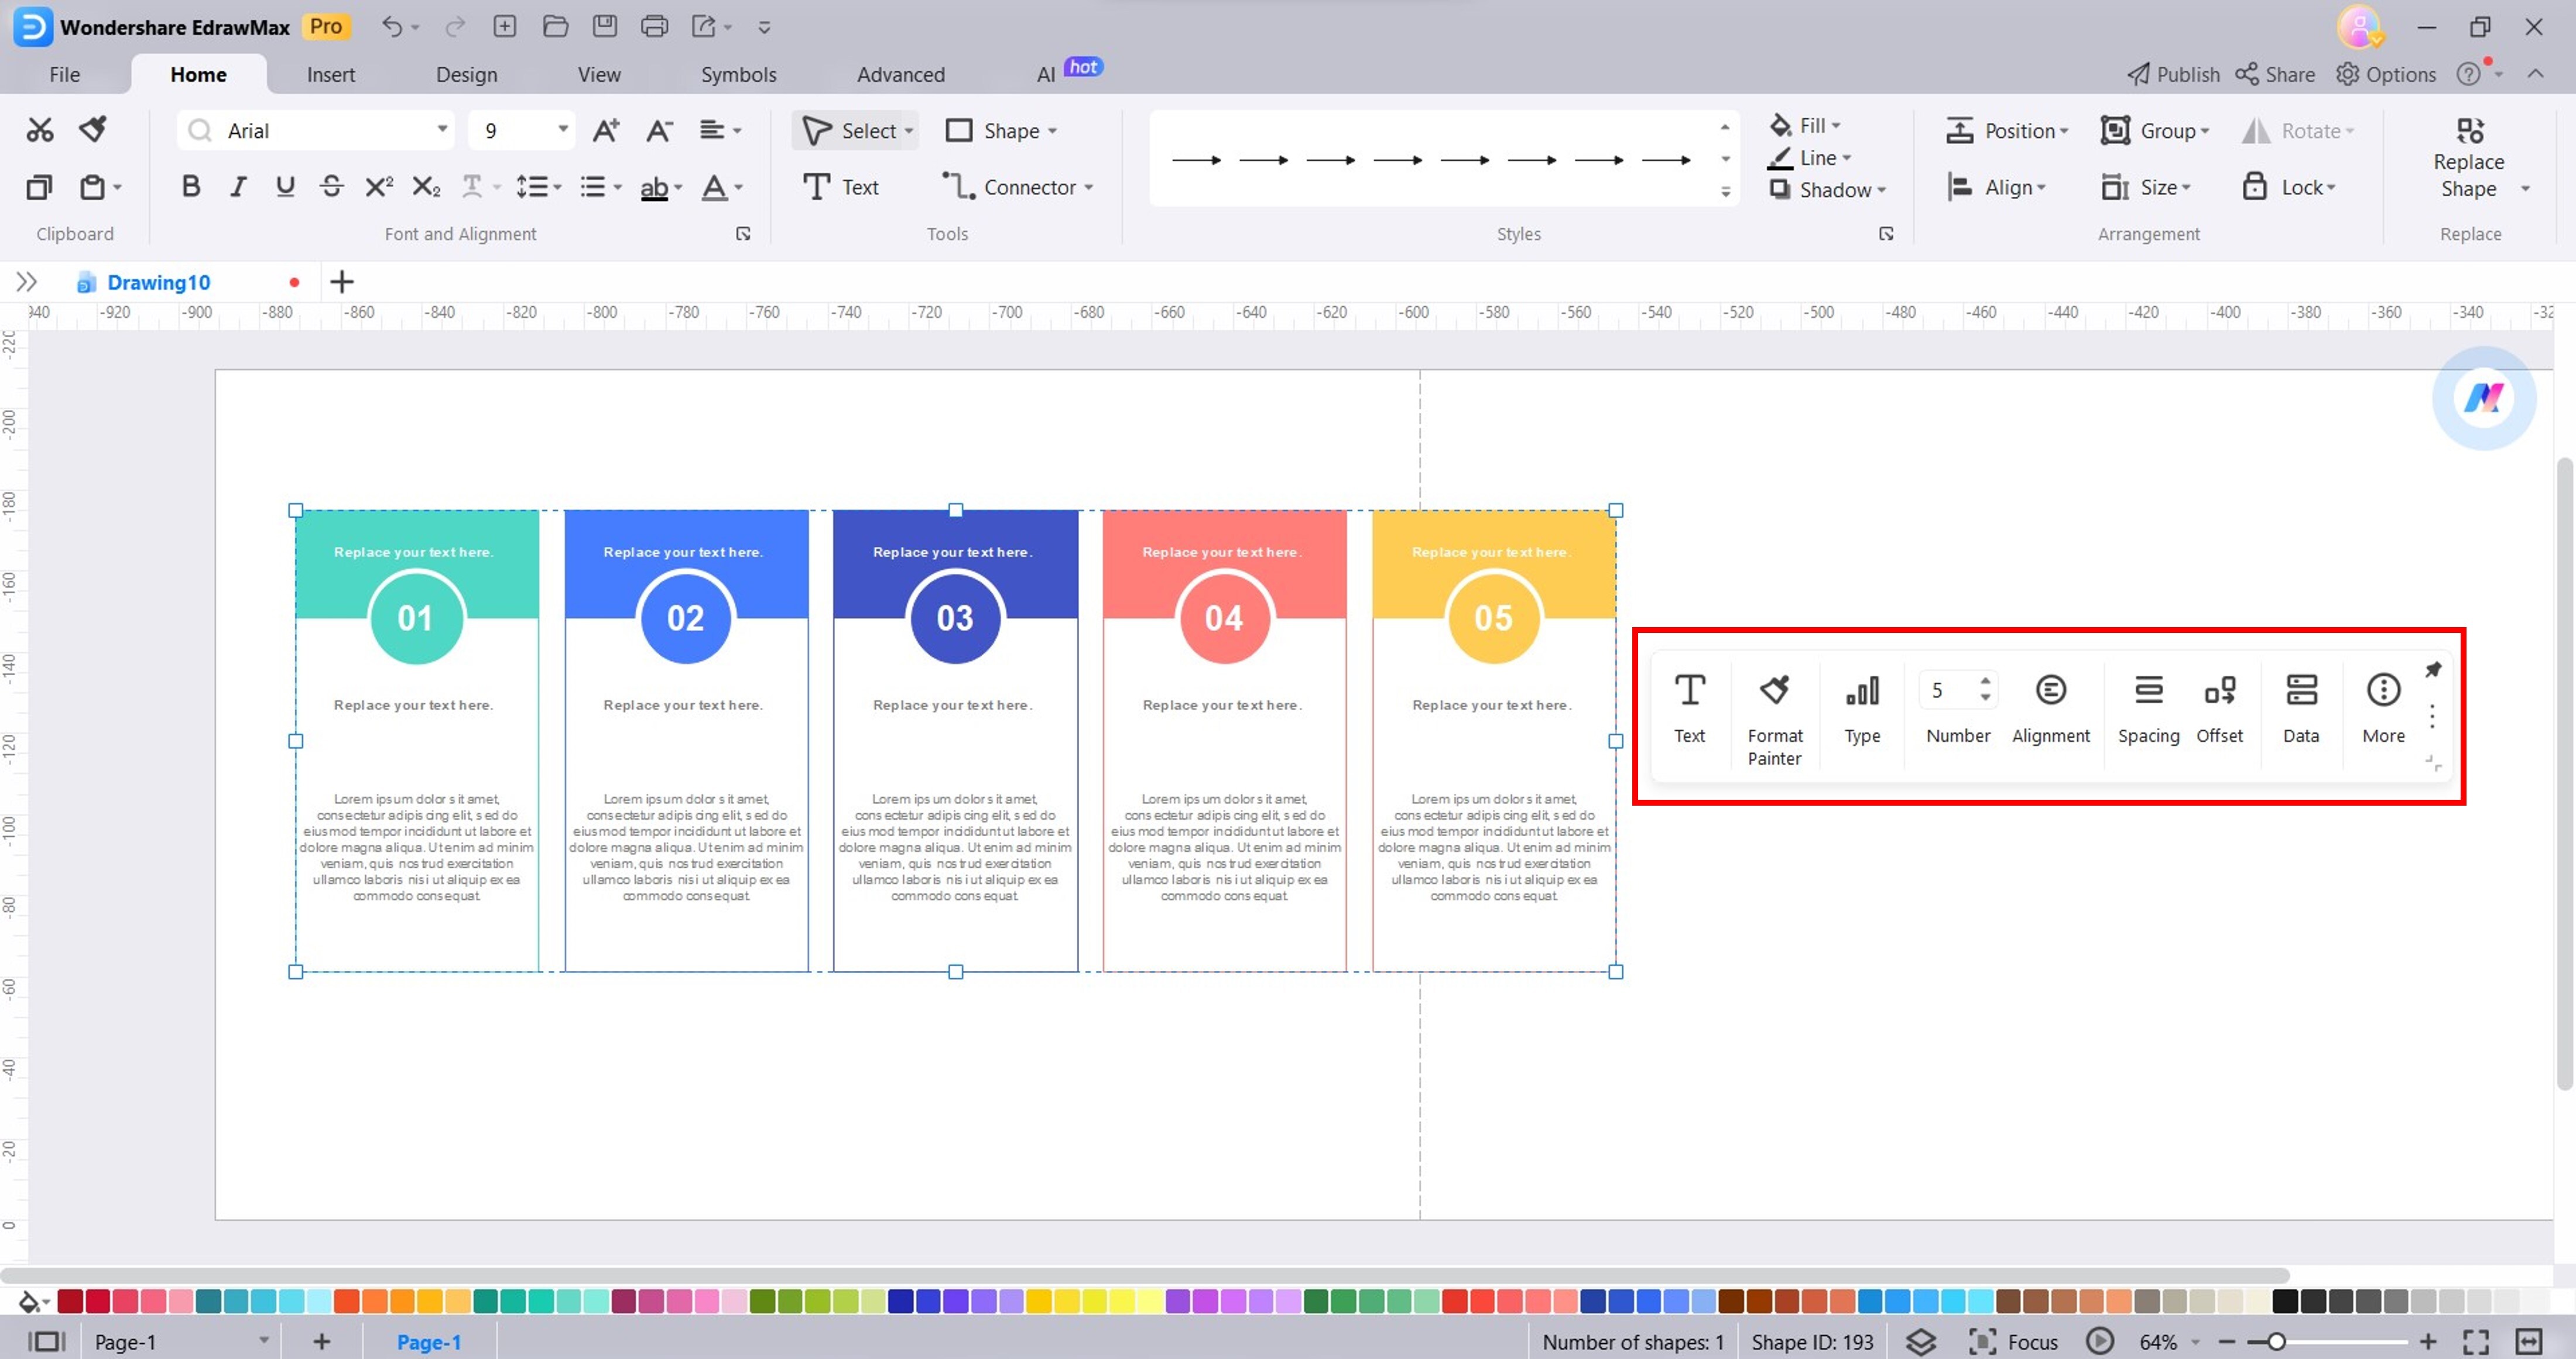Open the Data icon in floating toolbar

(2301, 690)
